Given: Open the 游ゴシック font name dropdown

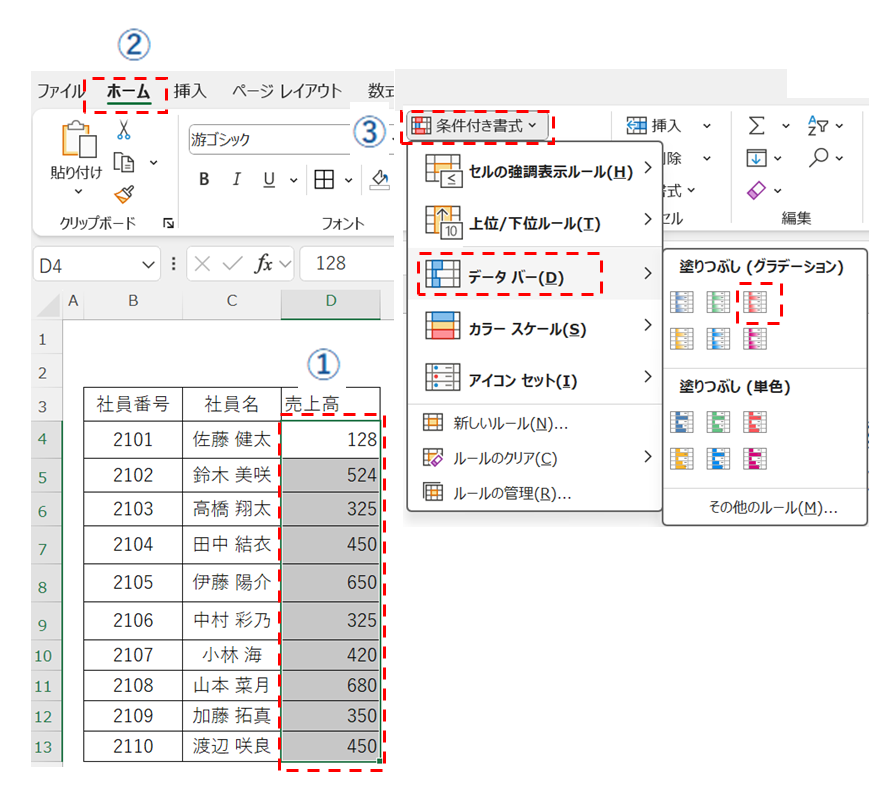Looking at the screenshot, I should point(270,140).
